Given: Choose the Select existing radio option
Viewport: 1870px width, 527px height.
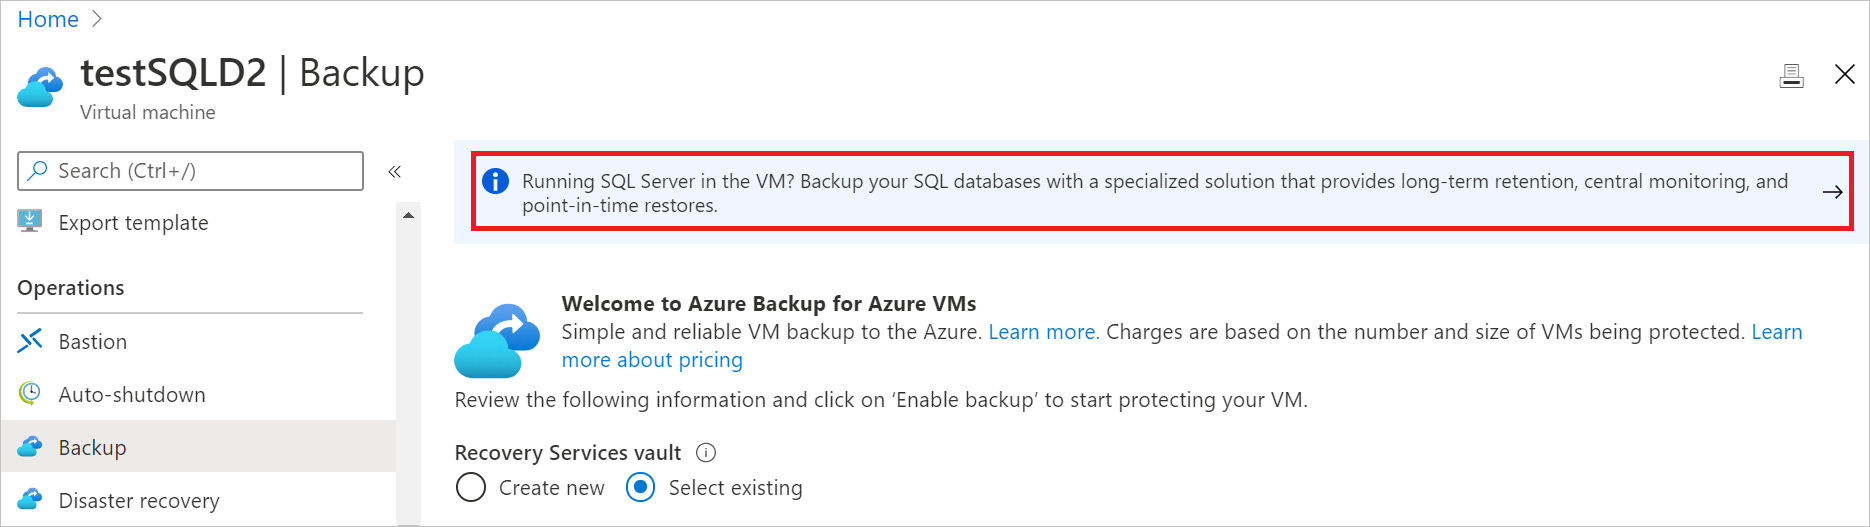Looking at the screenshot, I should point(640,488).
